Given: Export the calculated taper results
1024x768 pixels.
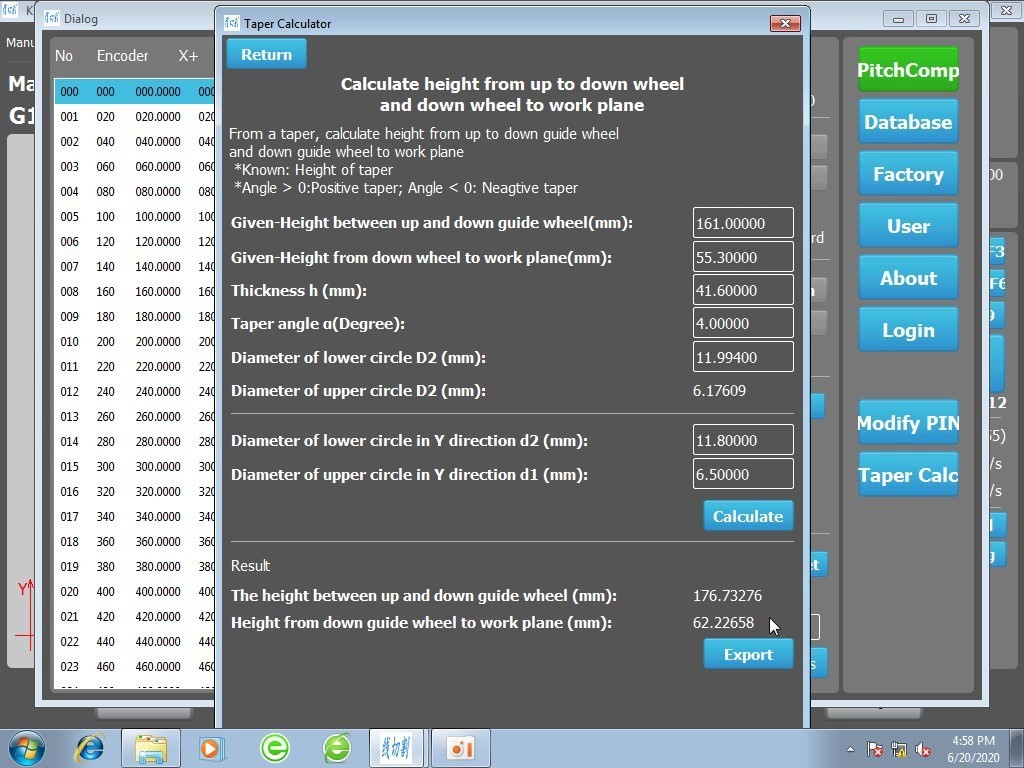Looking at the screenshot, I should (x=748, y=655).
